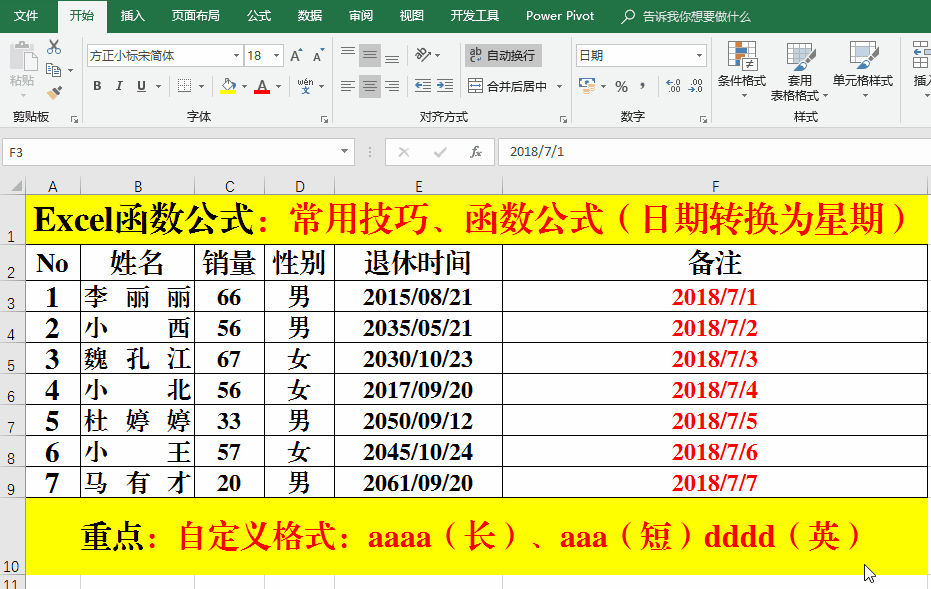Expand the font name dropdown
The width and height of the screenshot is (931, 589).
(236, 56)
